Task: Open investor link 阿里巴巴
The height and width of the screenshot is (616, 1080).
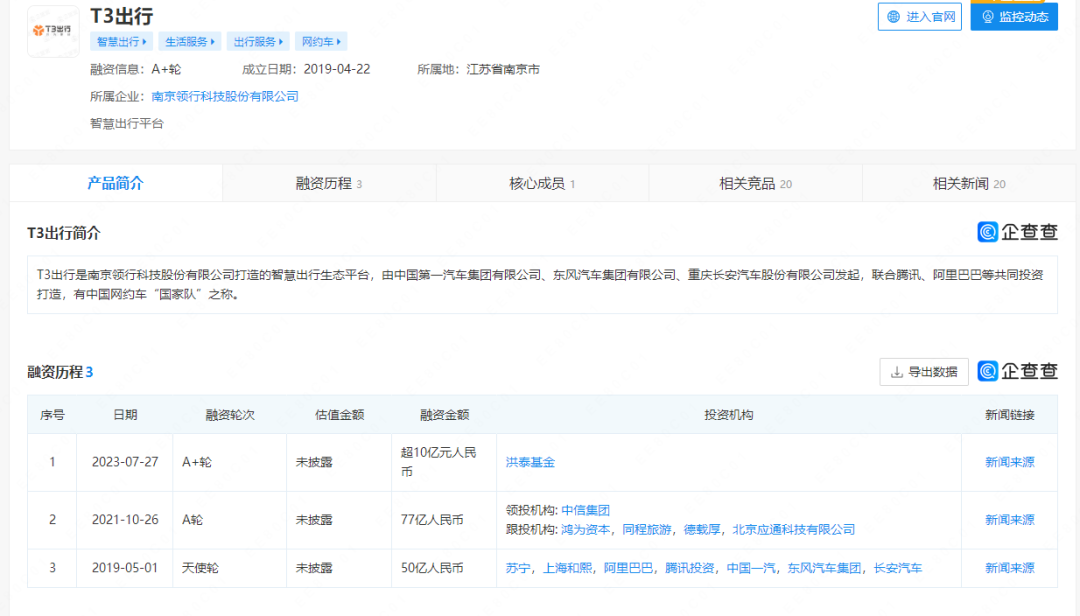Action: point(628,568)
